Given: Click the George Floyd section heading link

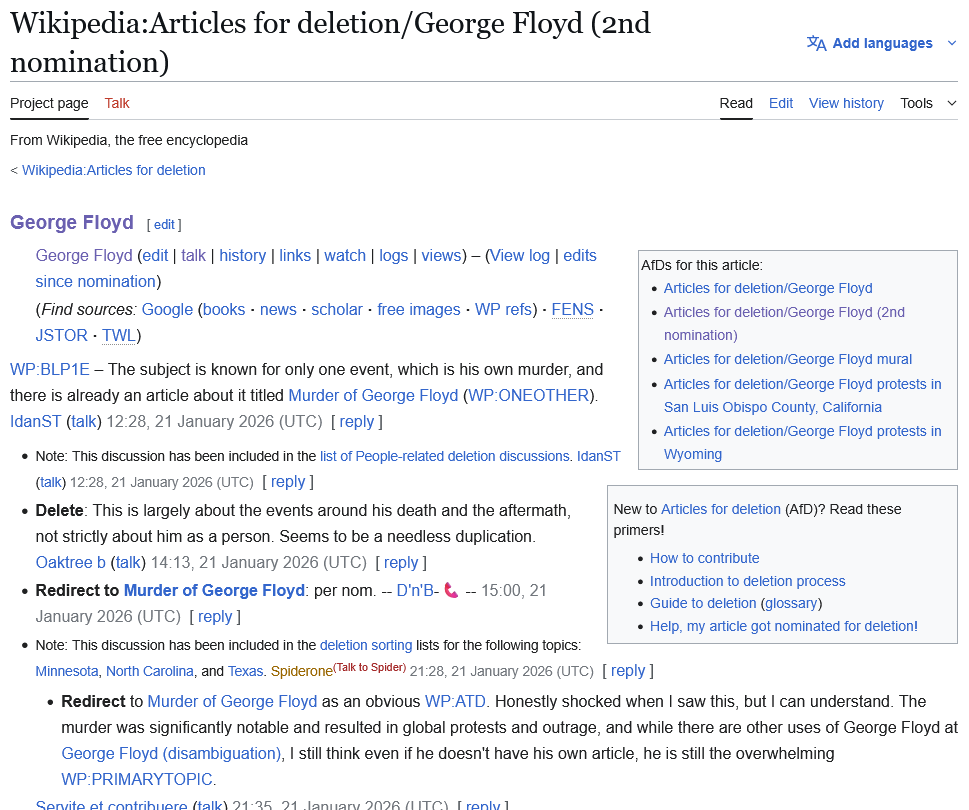Looking at the screenshot, I should tap(72, 222).
